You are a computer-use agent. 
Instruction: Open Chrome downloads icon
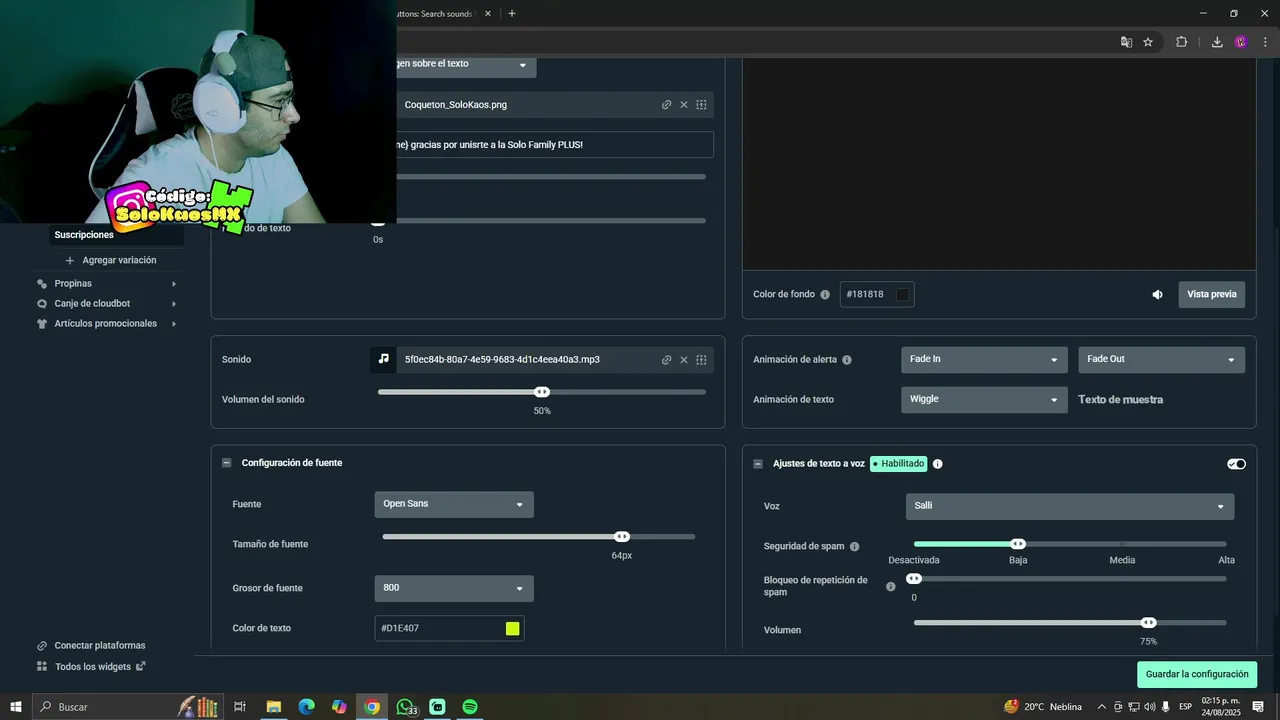[x=1217, y=42]
